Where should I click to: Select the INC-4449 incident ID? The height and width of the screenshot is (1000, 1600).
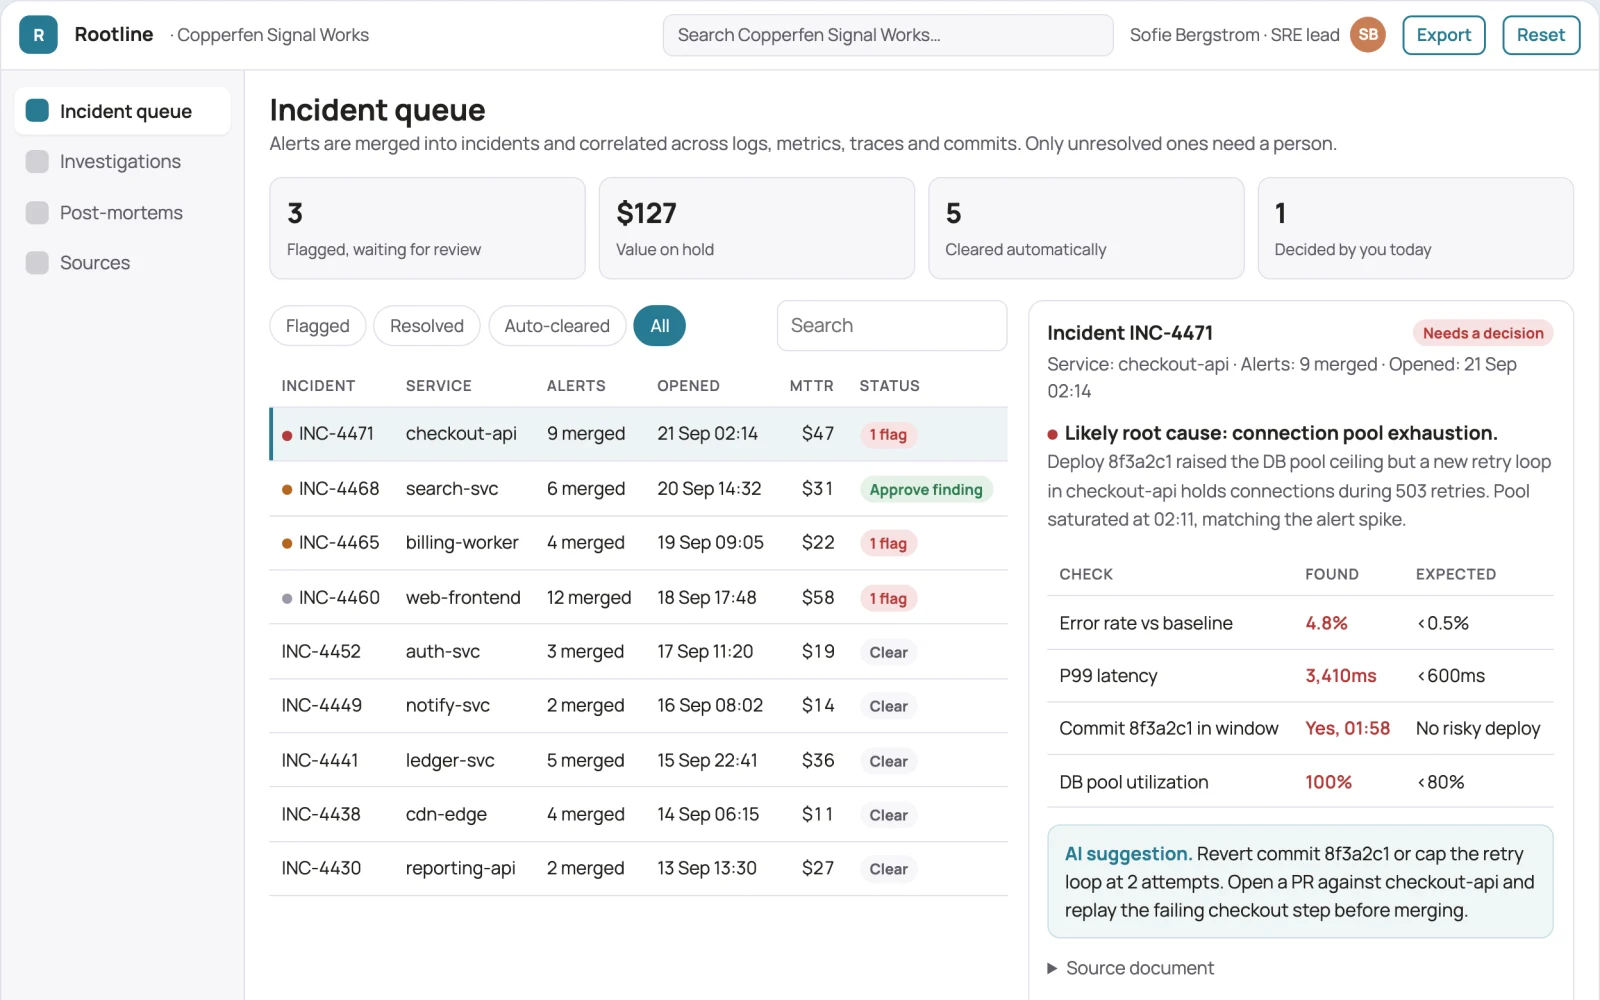pos(322,706)
